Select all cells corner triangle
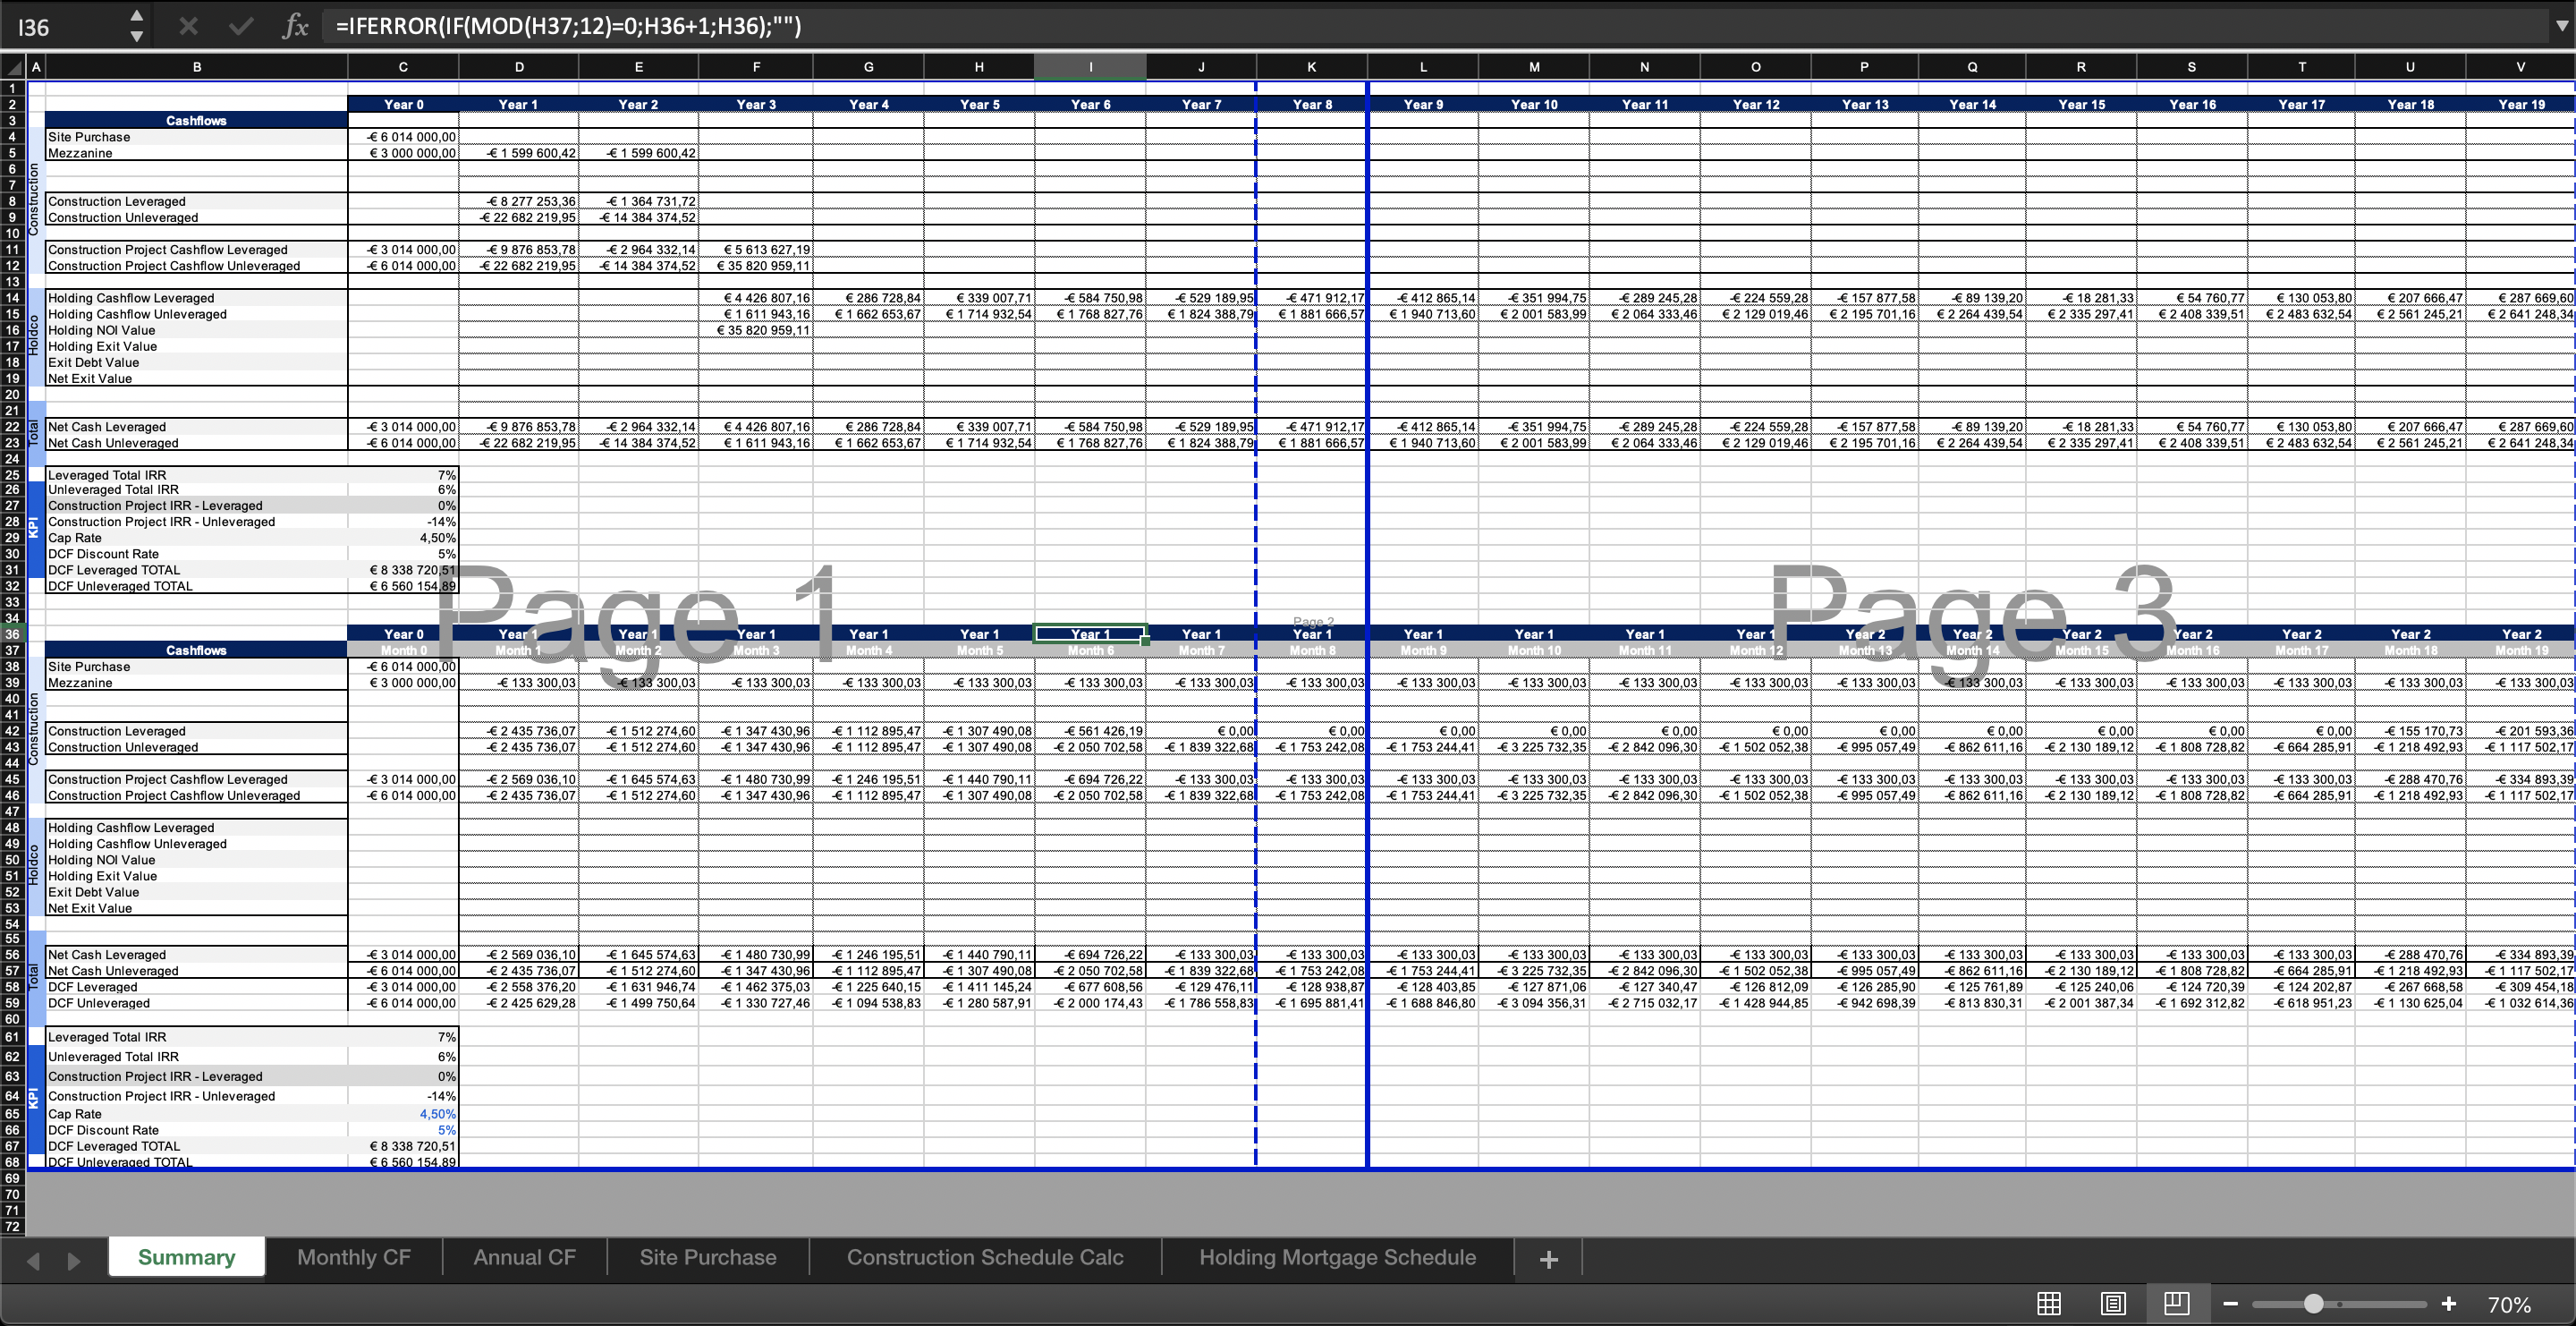This screenshot has height=1326, width=2576. point(13,67)
